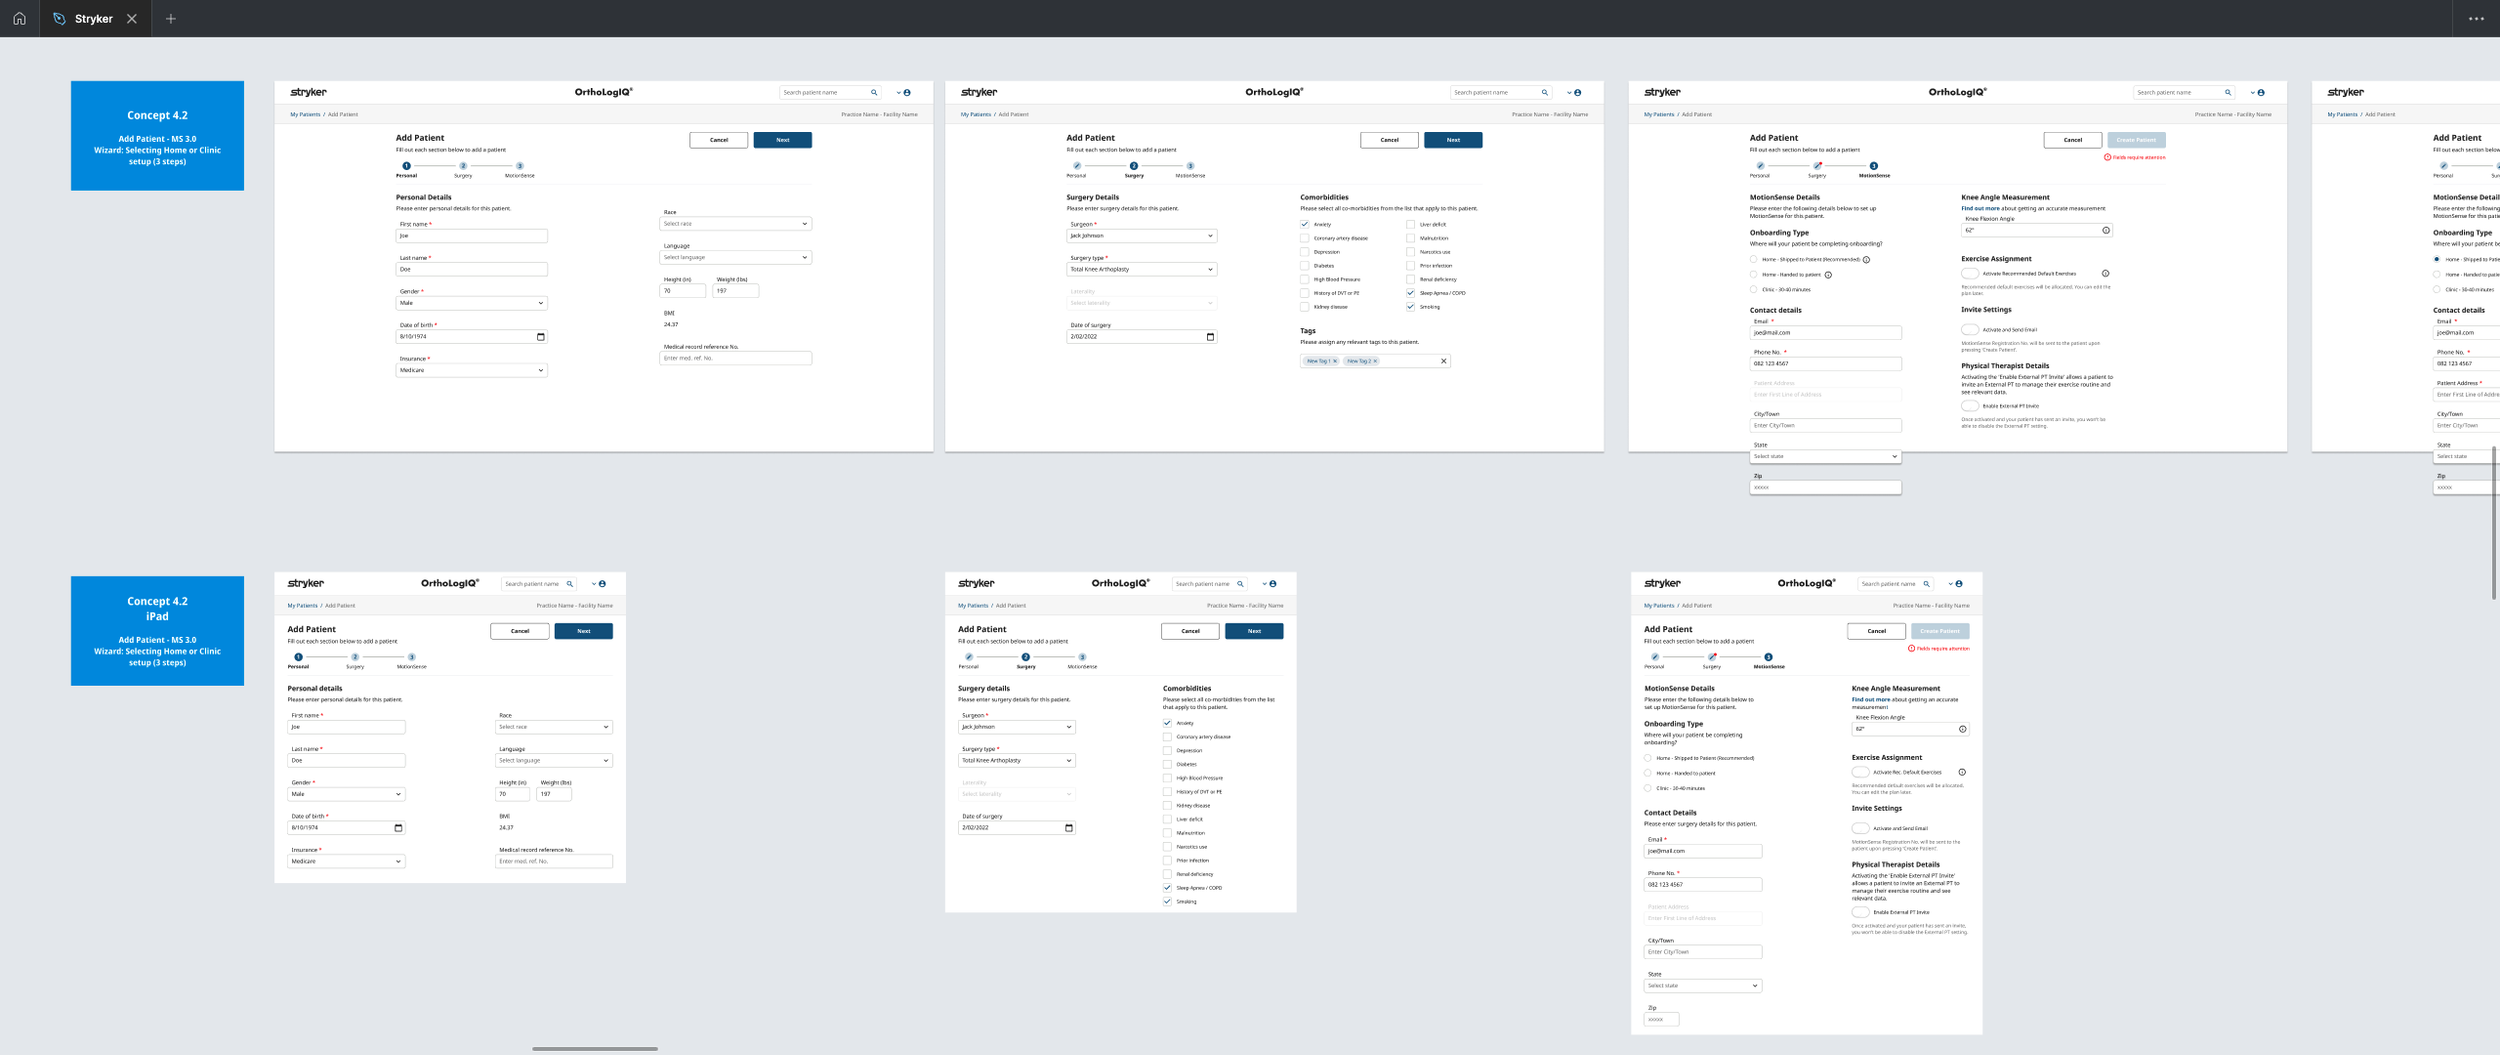Click search magnifier in desktop Surgery frame
Screen dimensions: 2500x1055
pyautogui.click(x=1545, y=92)
